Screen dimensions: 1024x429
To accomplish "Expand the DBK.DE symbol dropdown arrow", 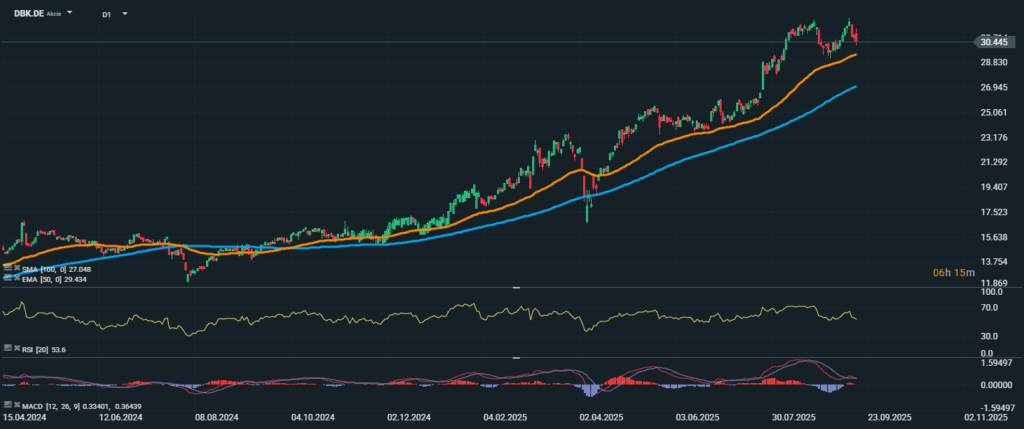I will click(x=69, y=14).
